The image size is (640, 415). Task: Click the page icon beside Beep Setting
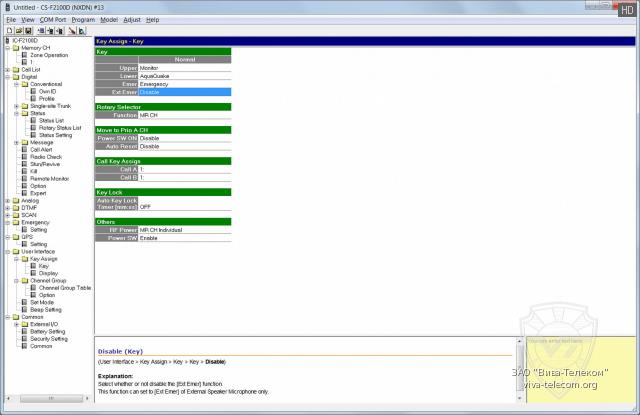coord(24,310)
